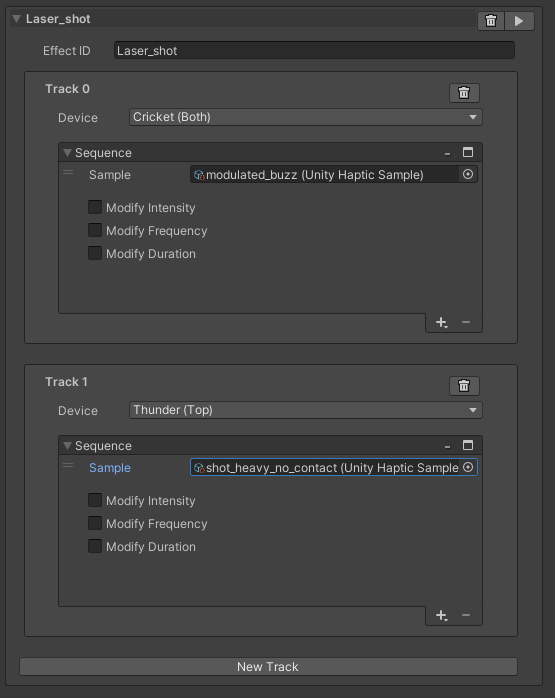Click the Track 1 Sequence minus size button
The image size is (555, 698).
coord(447,446)
